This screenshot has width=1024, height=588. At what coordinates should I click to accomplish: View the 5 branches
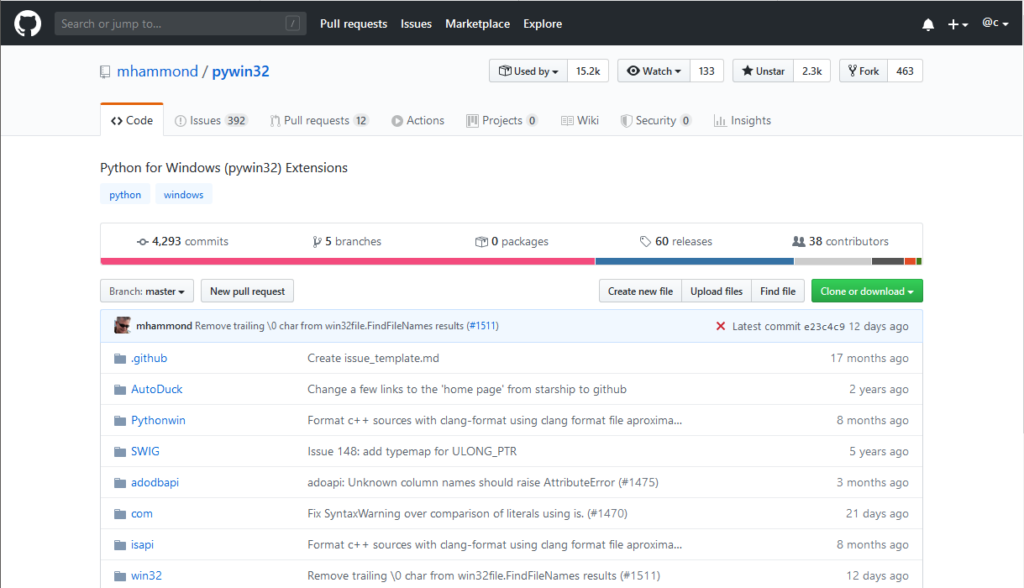pos(347,241)
